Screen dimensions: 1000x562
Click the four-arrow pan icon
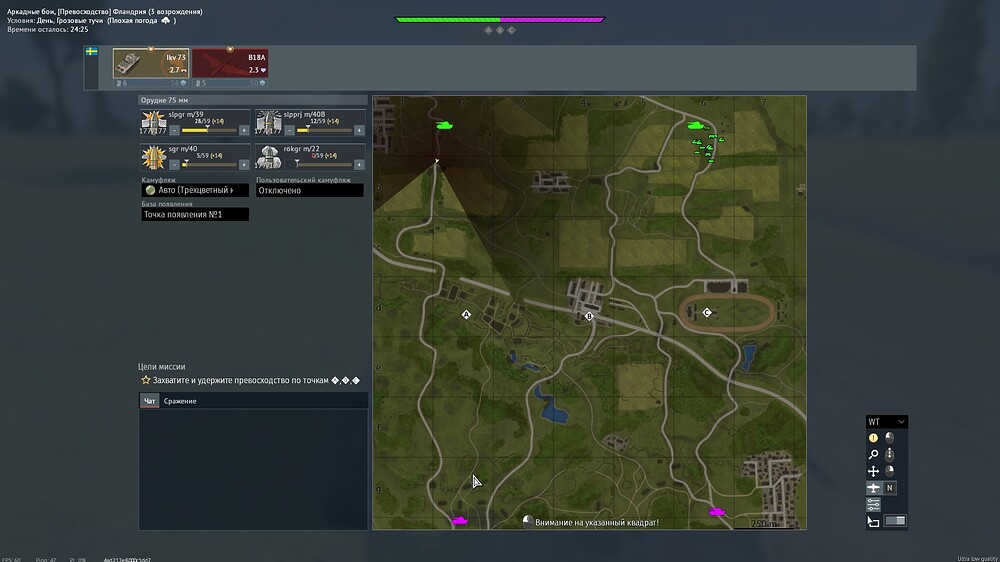click(873, 471)
